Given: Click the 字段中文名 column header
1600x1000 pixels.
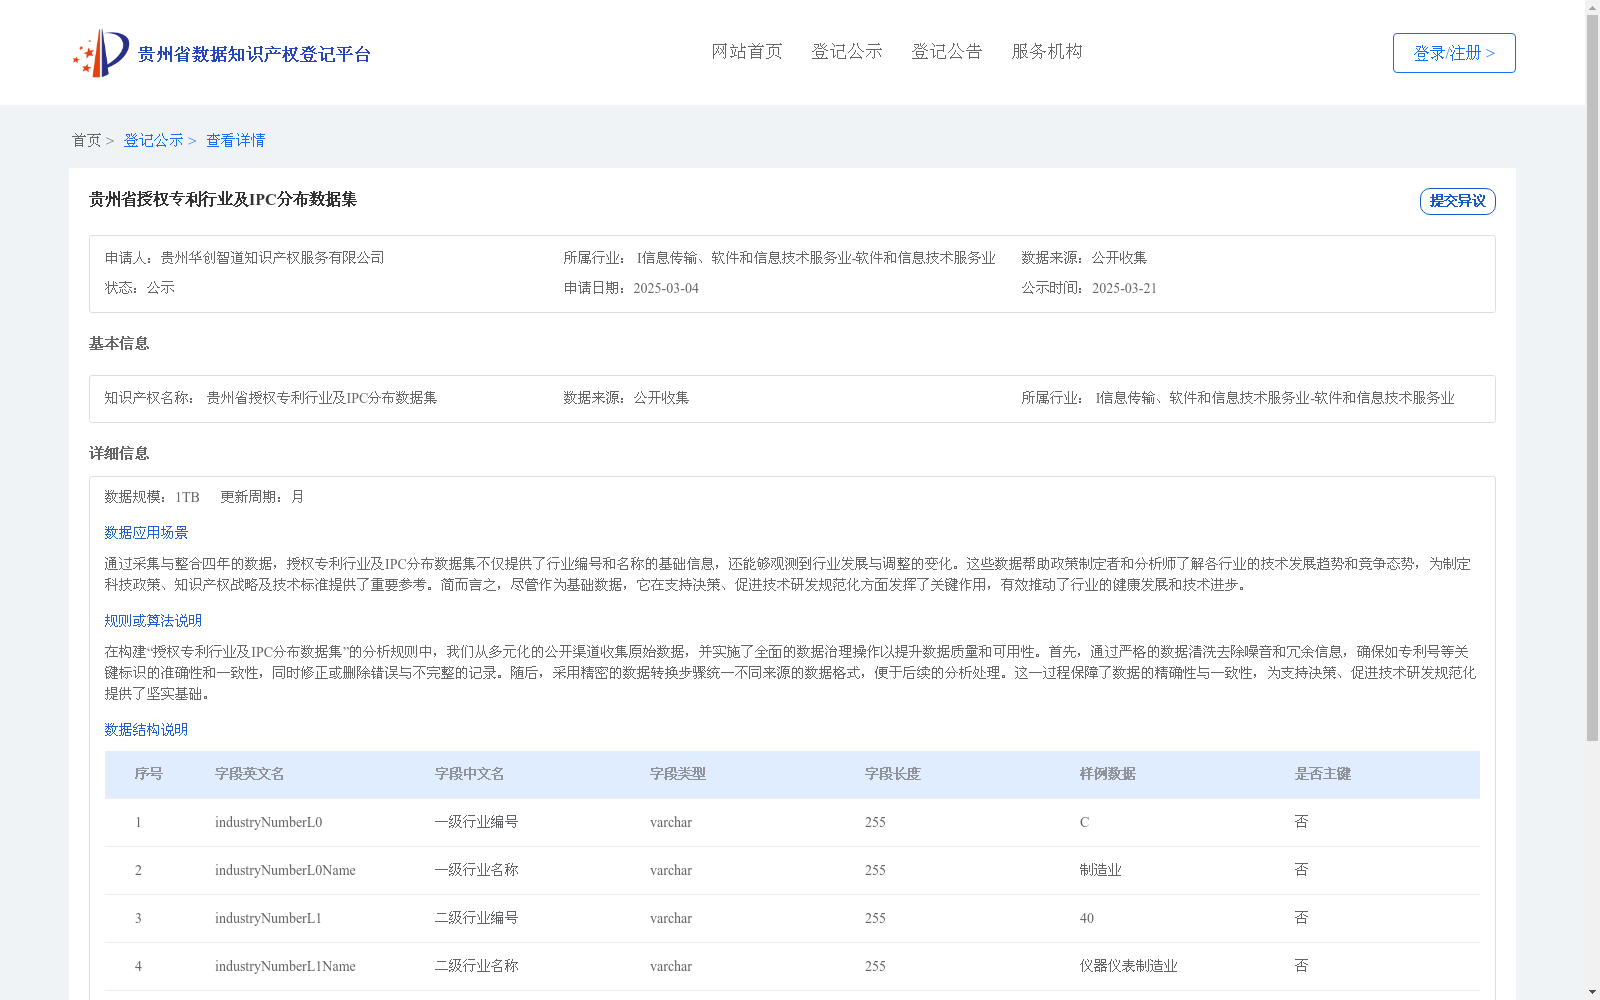Looking at the screenshot, I should coord(470,774).
